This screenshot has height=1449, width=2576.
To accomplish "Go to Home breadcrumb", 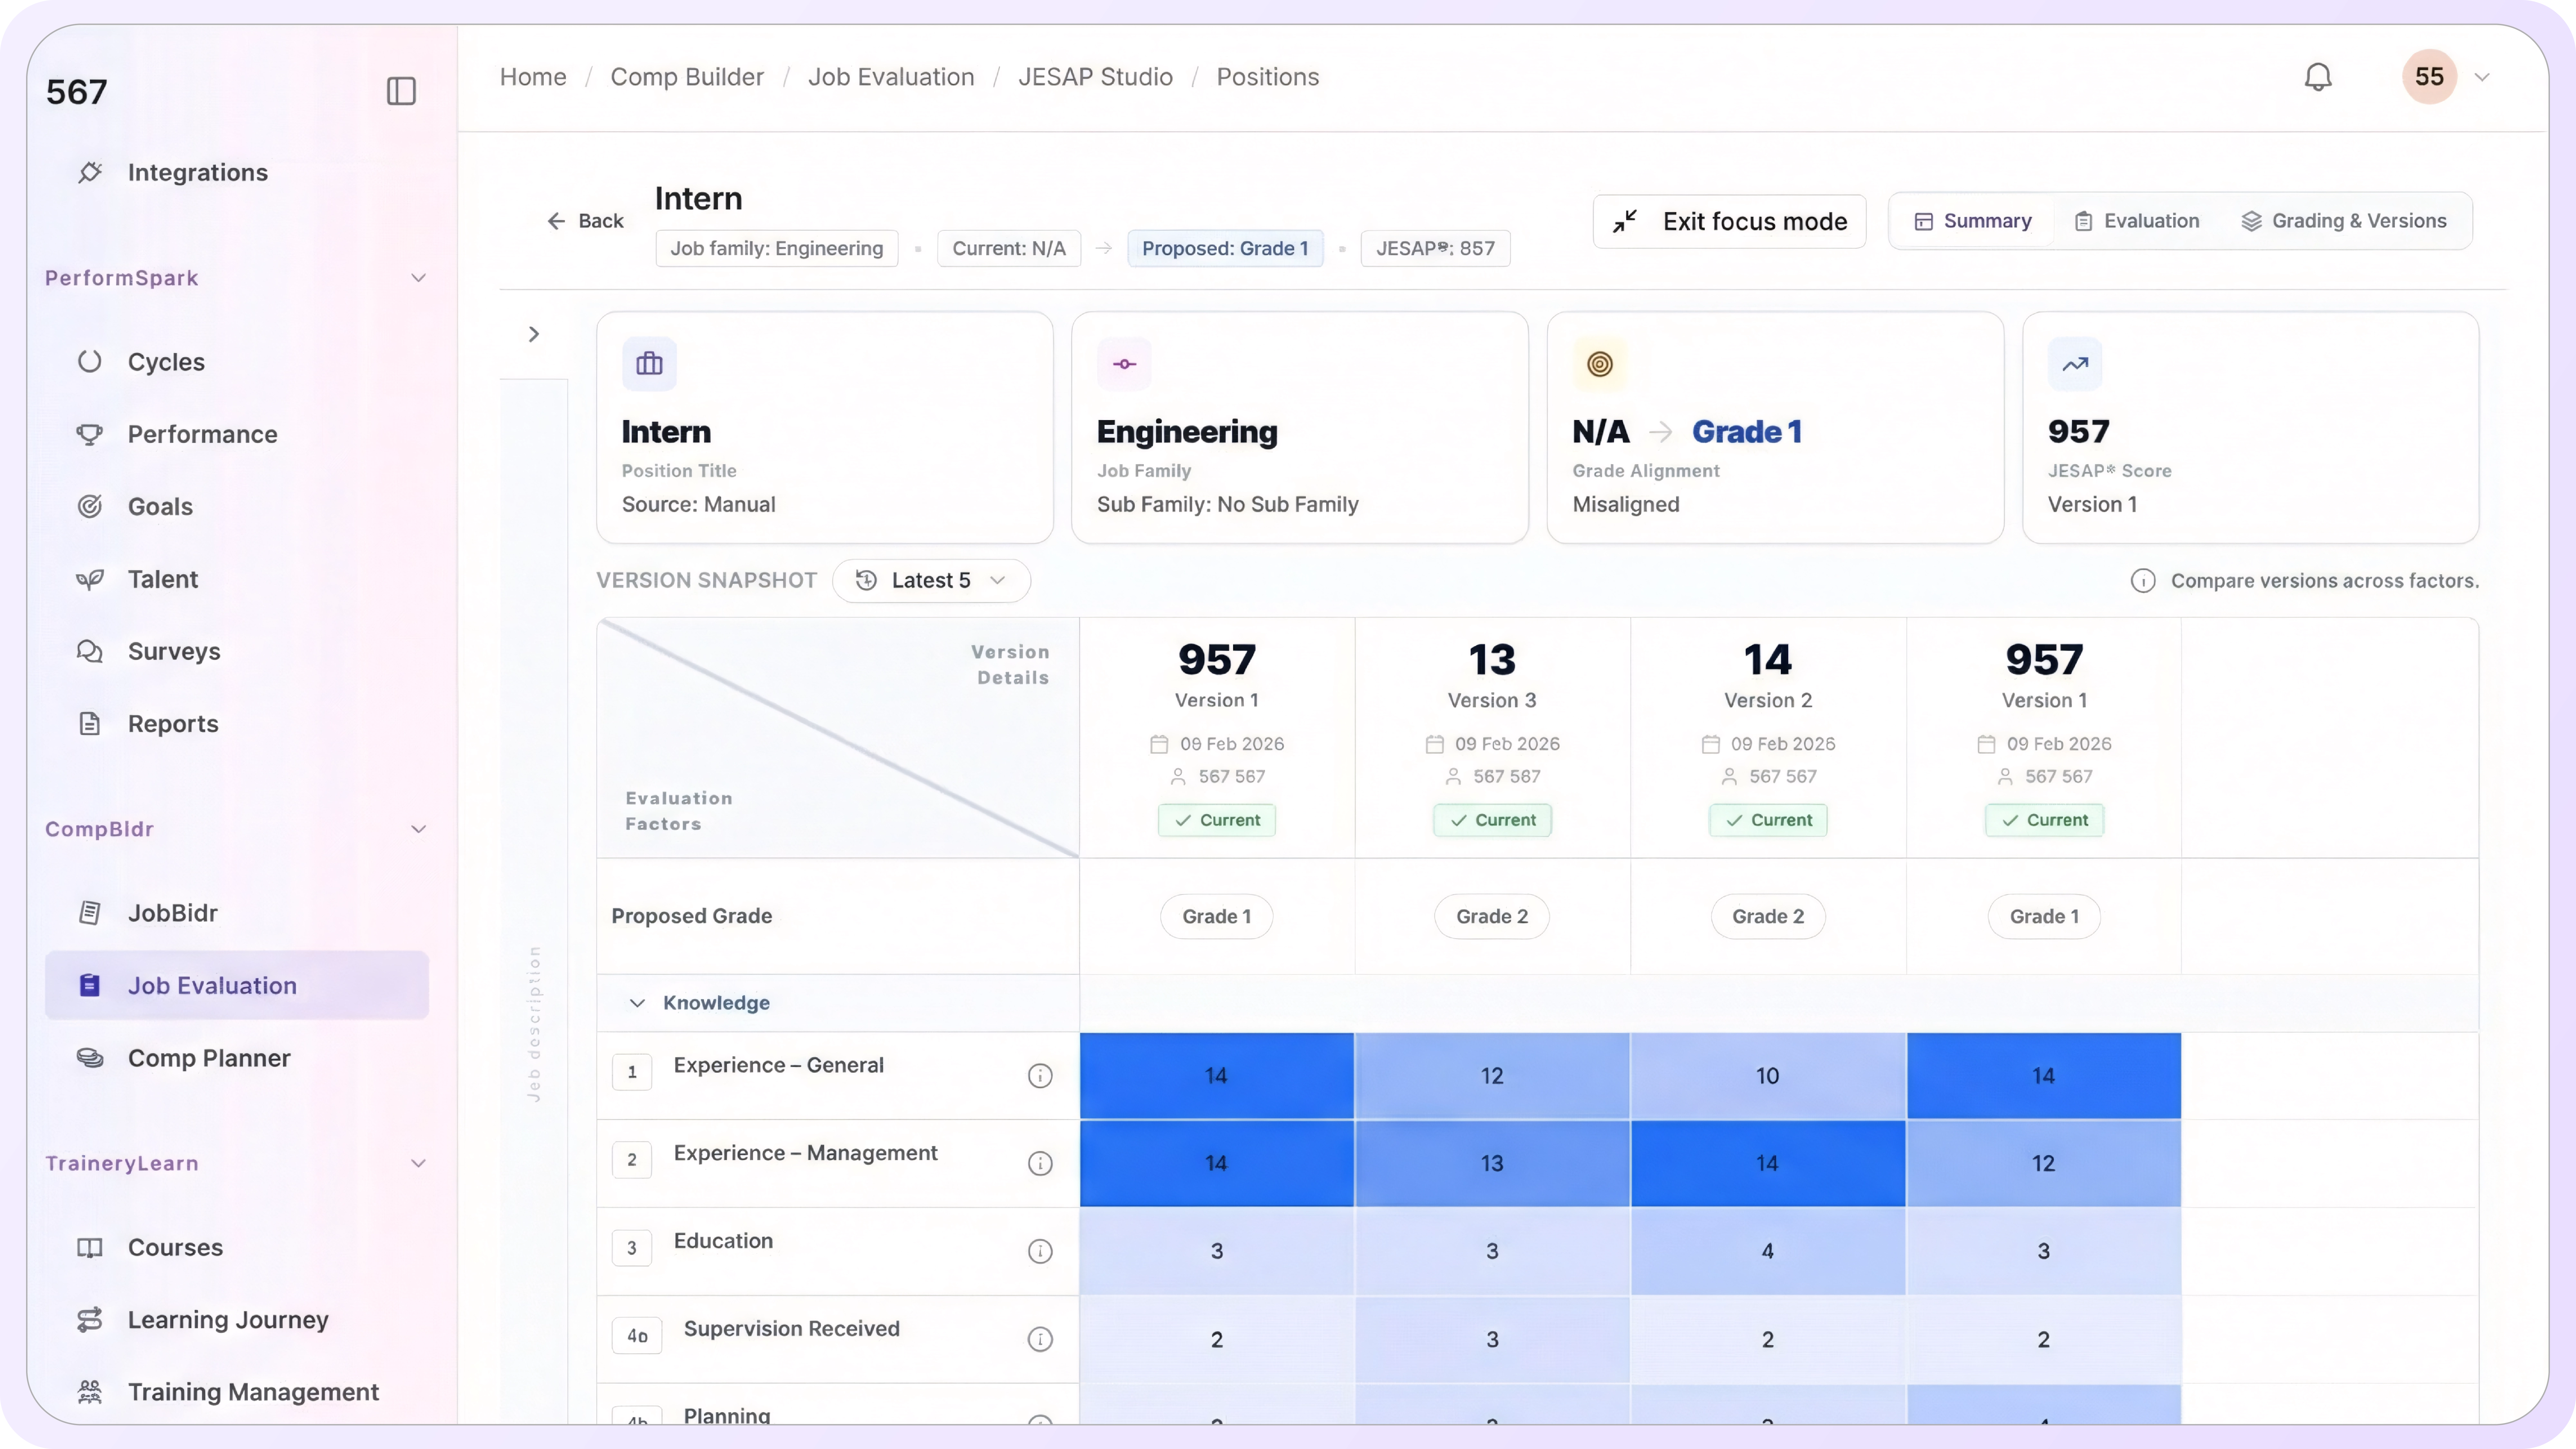I will (533, 77).
